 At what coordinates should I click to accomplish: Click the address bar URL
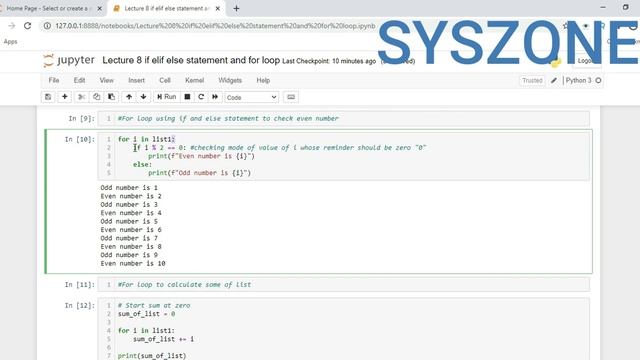215,26
